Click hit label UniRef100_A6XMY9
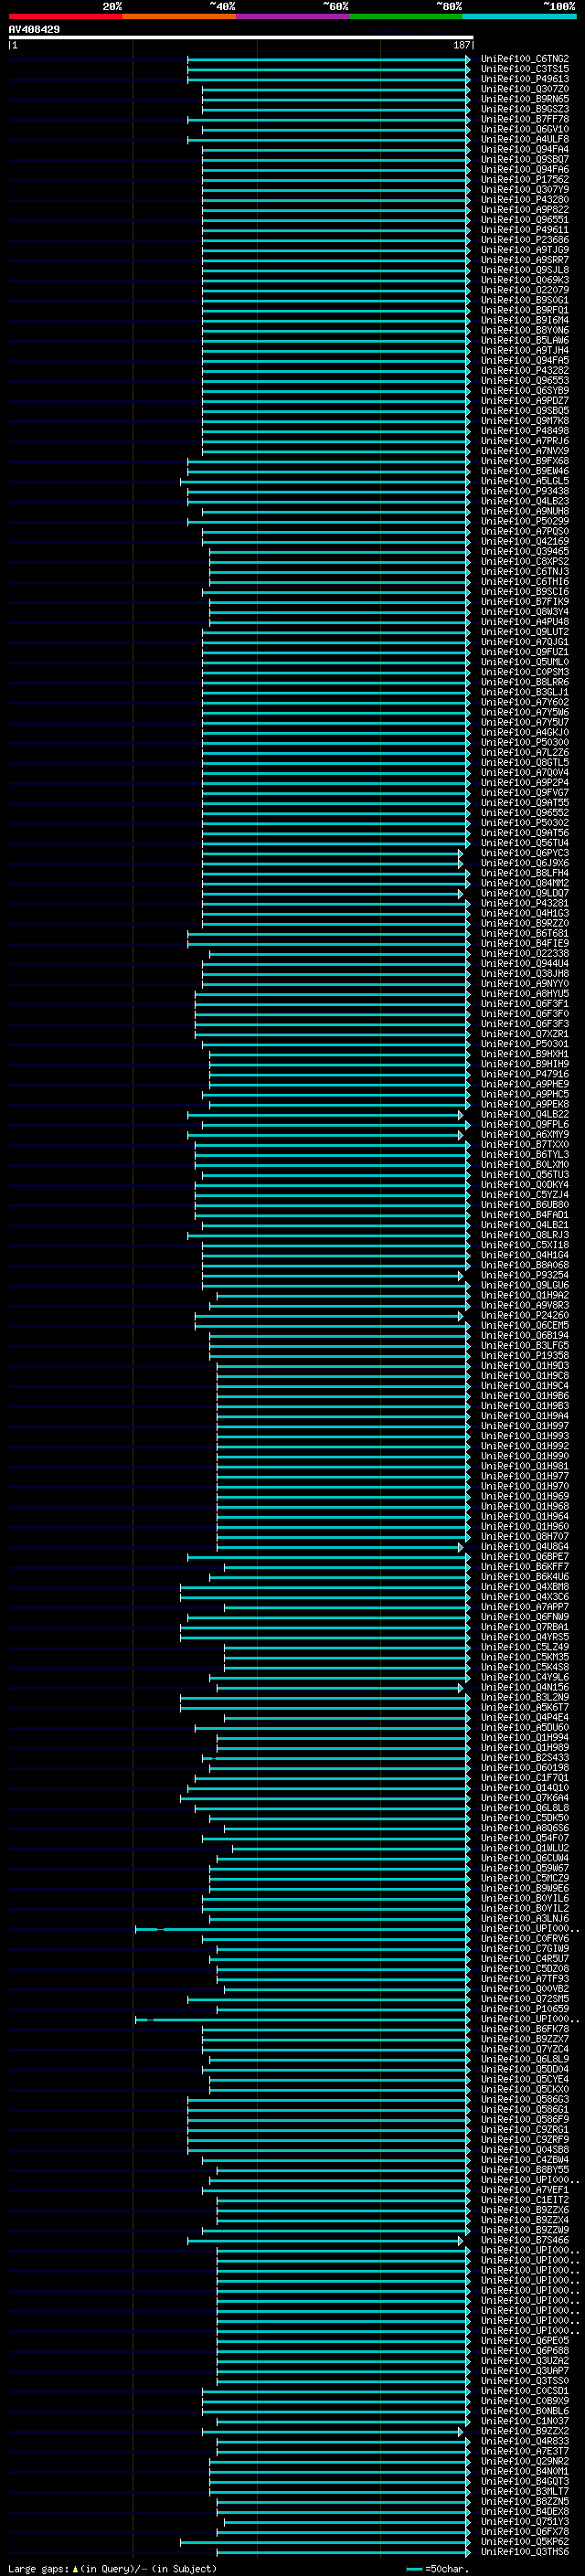 [525, 1135]
